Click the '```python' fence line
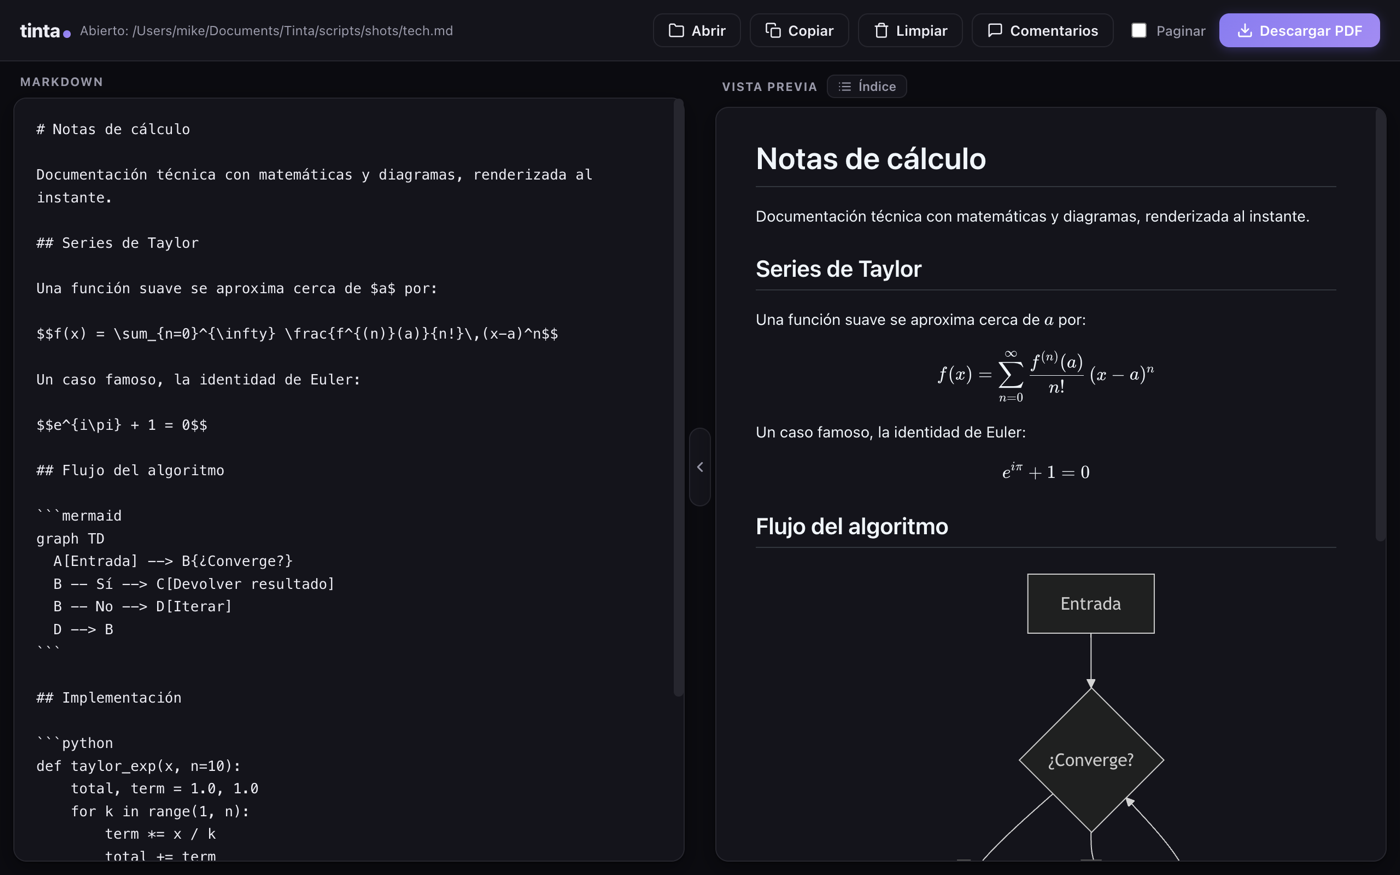 [x=75, y=743]
